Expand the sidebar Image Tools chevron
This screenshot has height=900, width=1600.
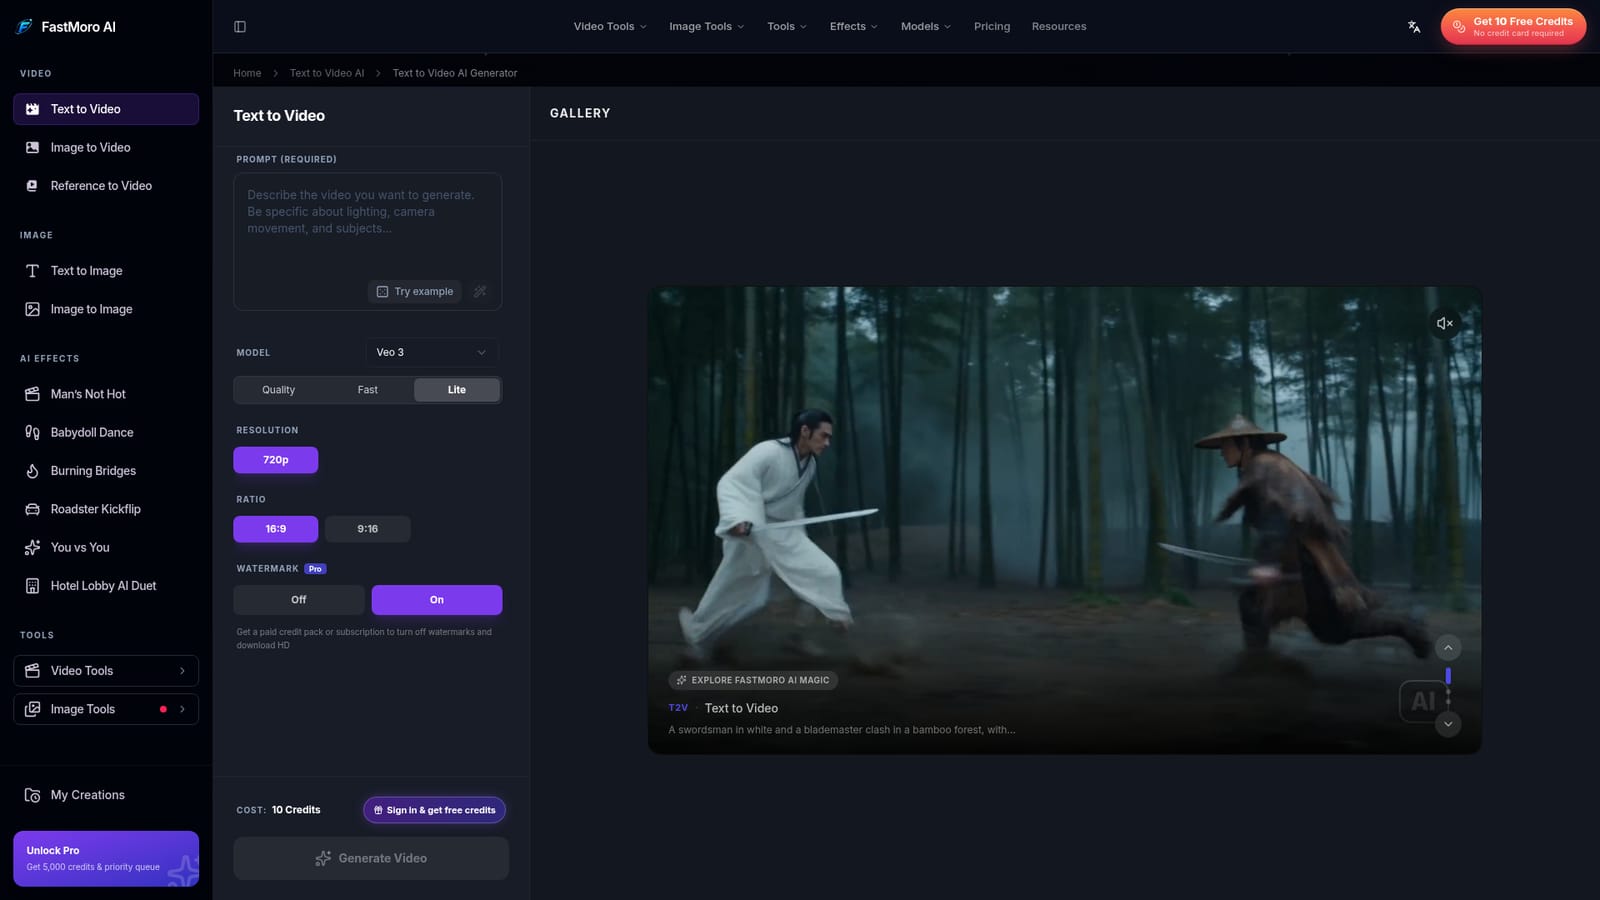[x=182, y=709]
